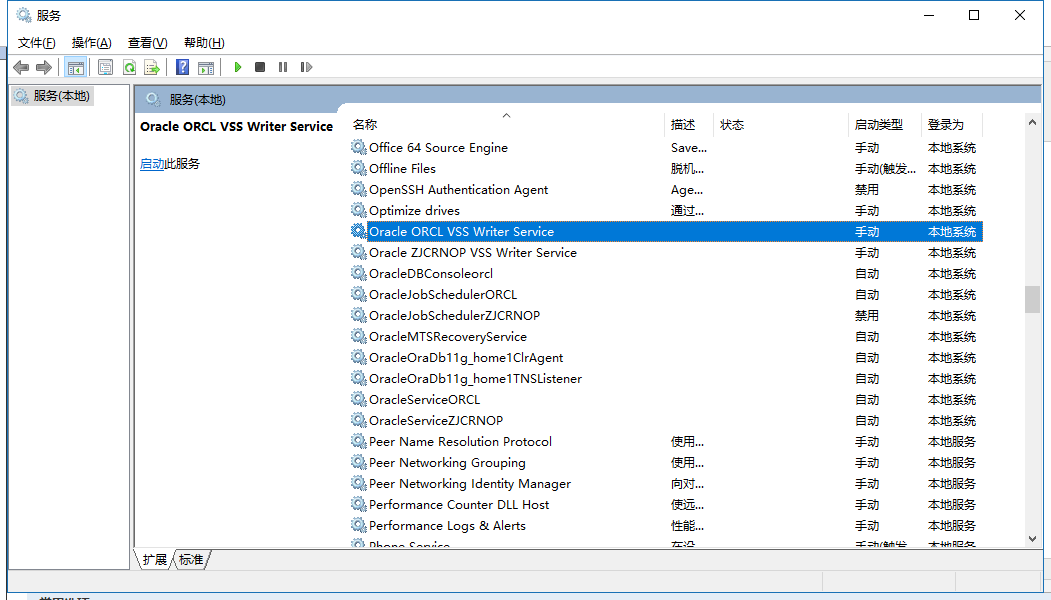Click gear icon of Optimize drives
The image size is (1051, 600).
pos(359,210)
